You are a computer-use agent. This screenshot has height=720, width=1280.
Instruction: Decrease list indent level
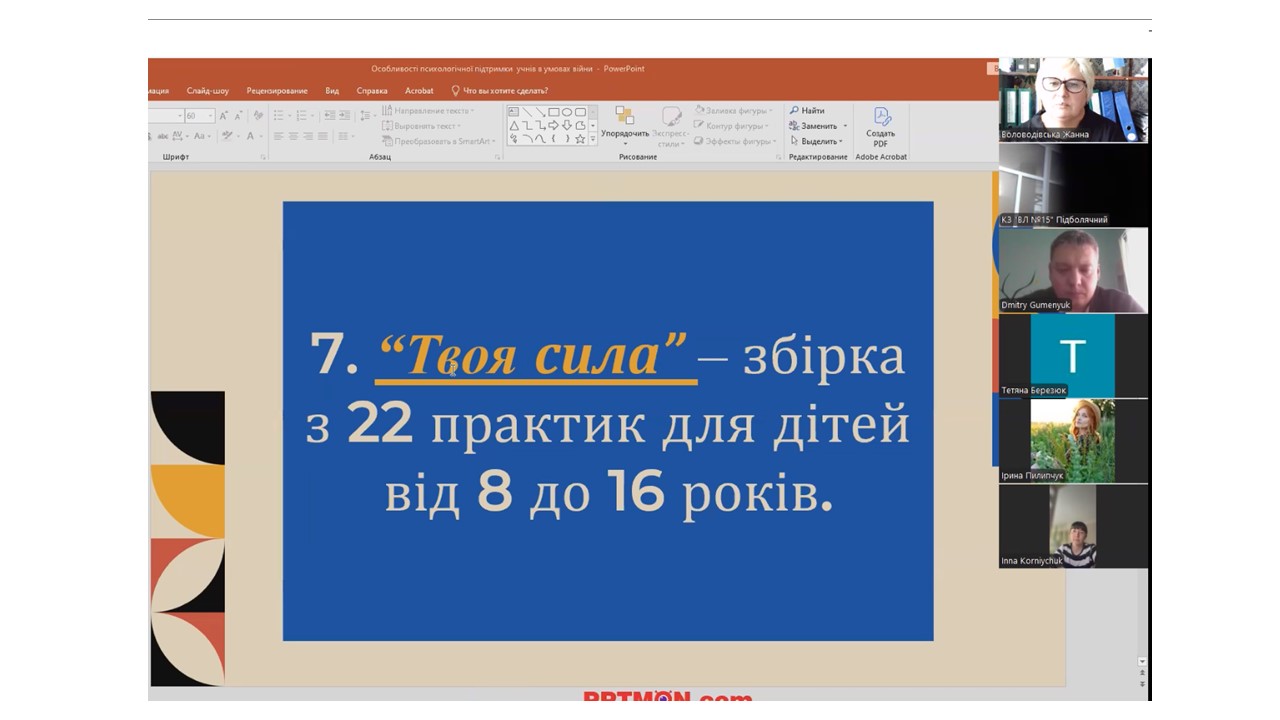[x=330, y=115]
